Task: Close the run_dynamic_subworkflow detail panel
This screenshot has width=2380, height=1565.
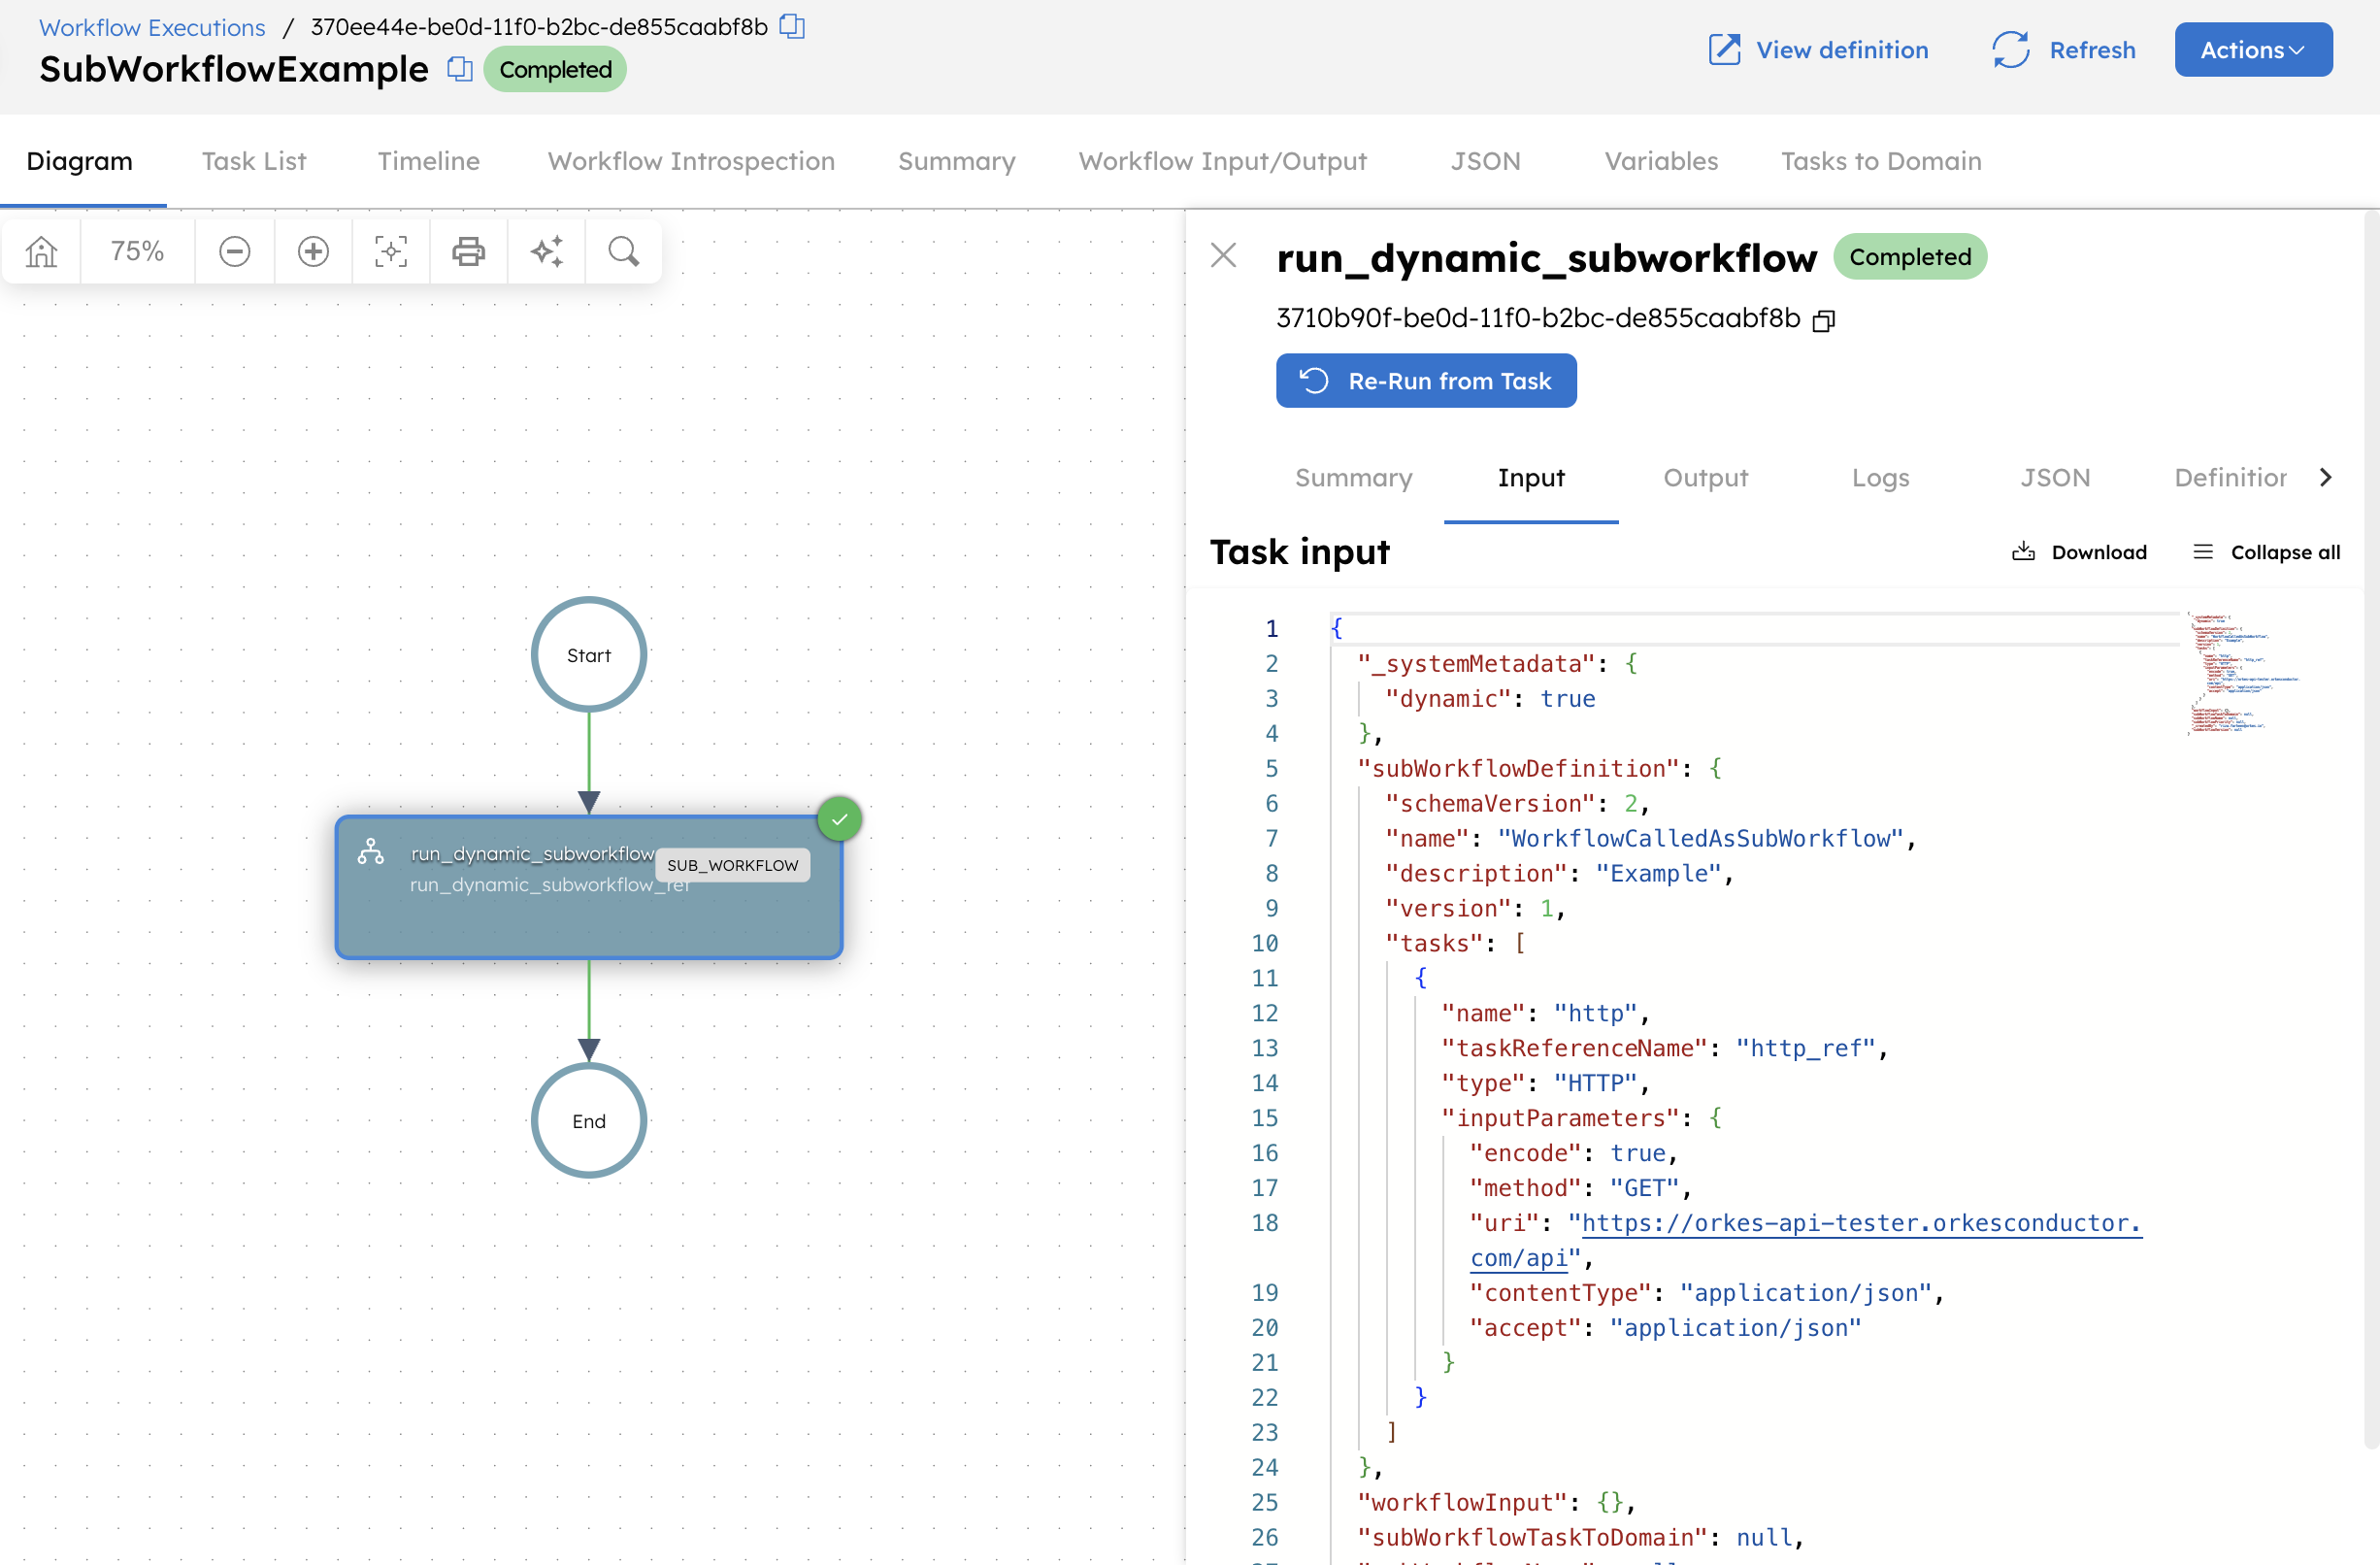Action: pos(1223,256)
